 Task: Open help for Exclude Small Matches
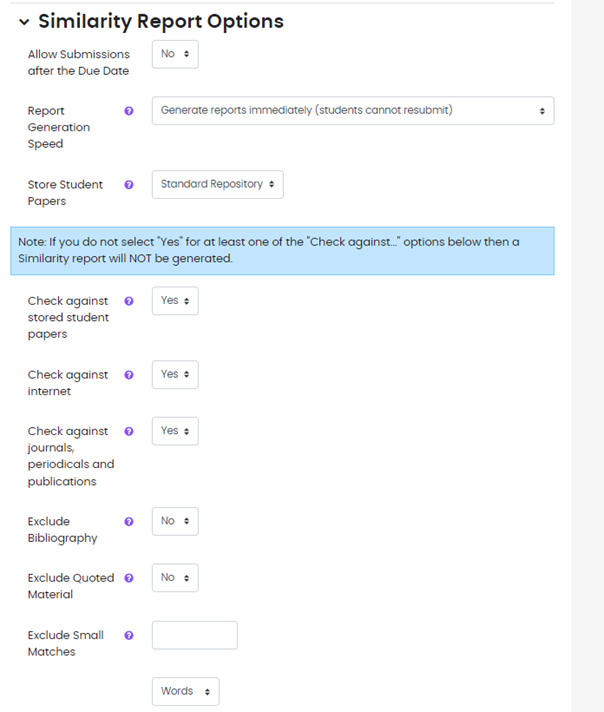[129, 635]
